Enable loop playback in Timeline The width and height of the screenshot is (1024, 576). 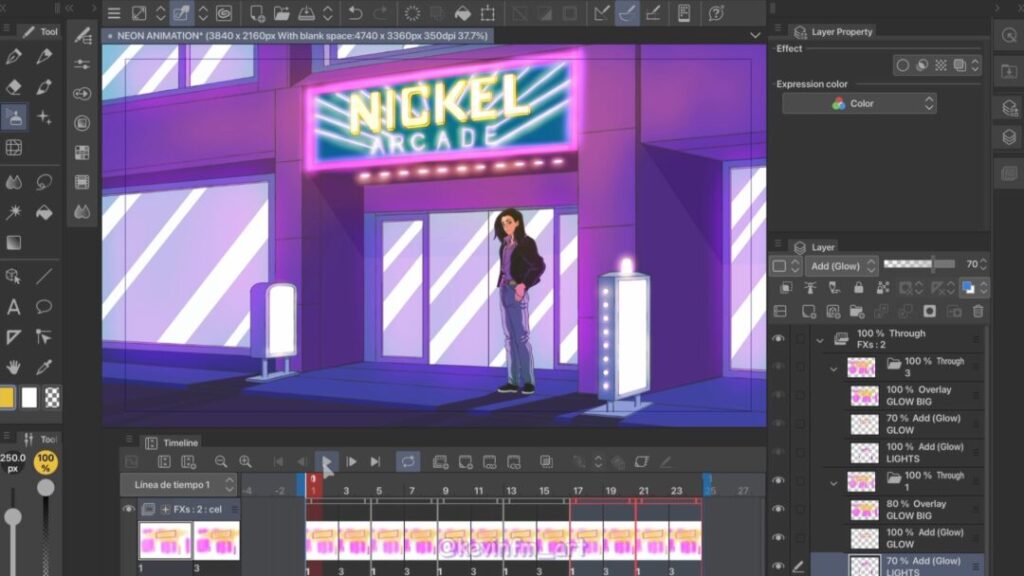pyautogui.click(x=407, y=461)
